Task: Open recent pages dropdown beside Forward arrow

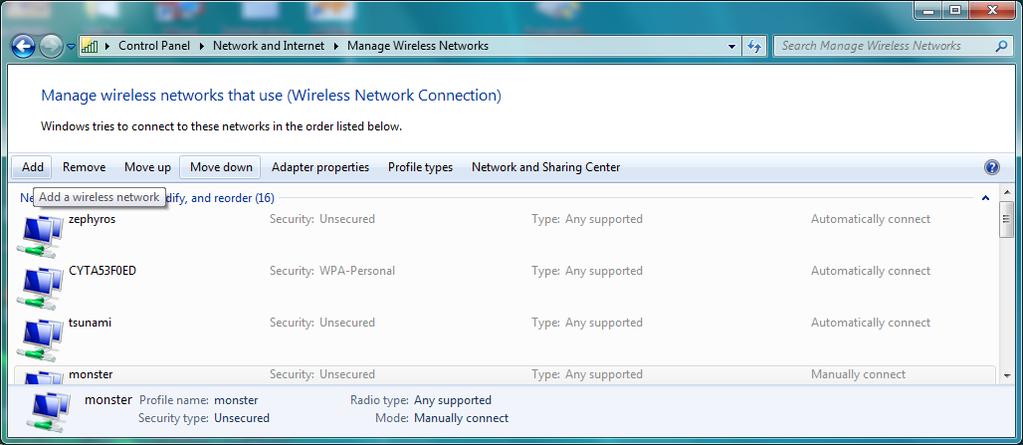Action: (x=70, y=47)
